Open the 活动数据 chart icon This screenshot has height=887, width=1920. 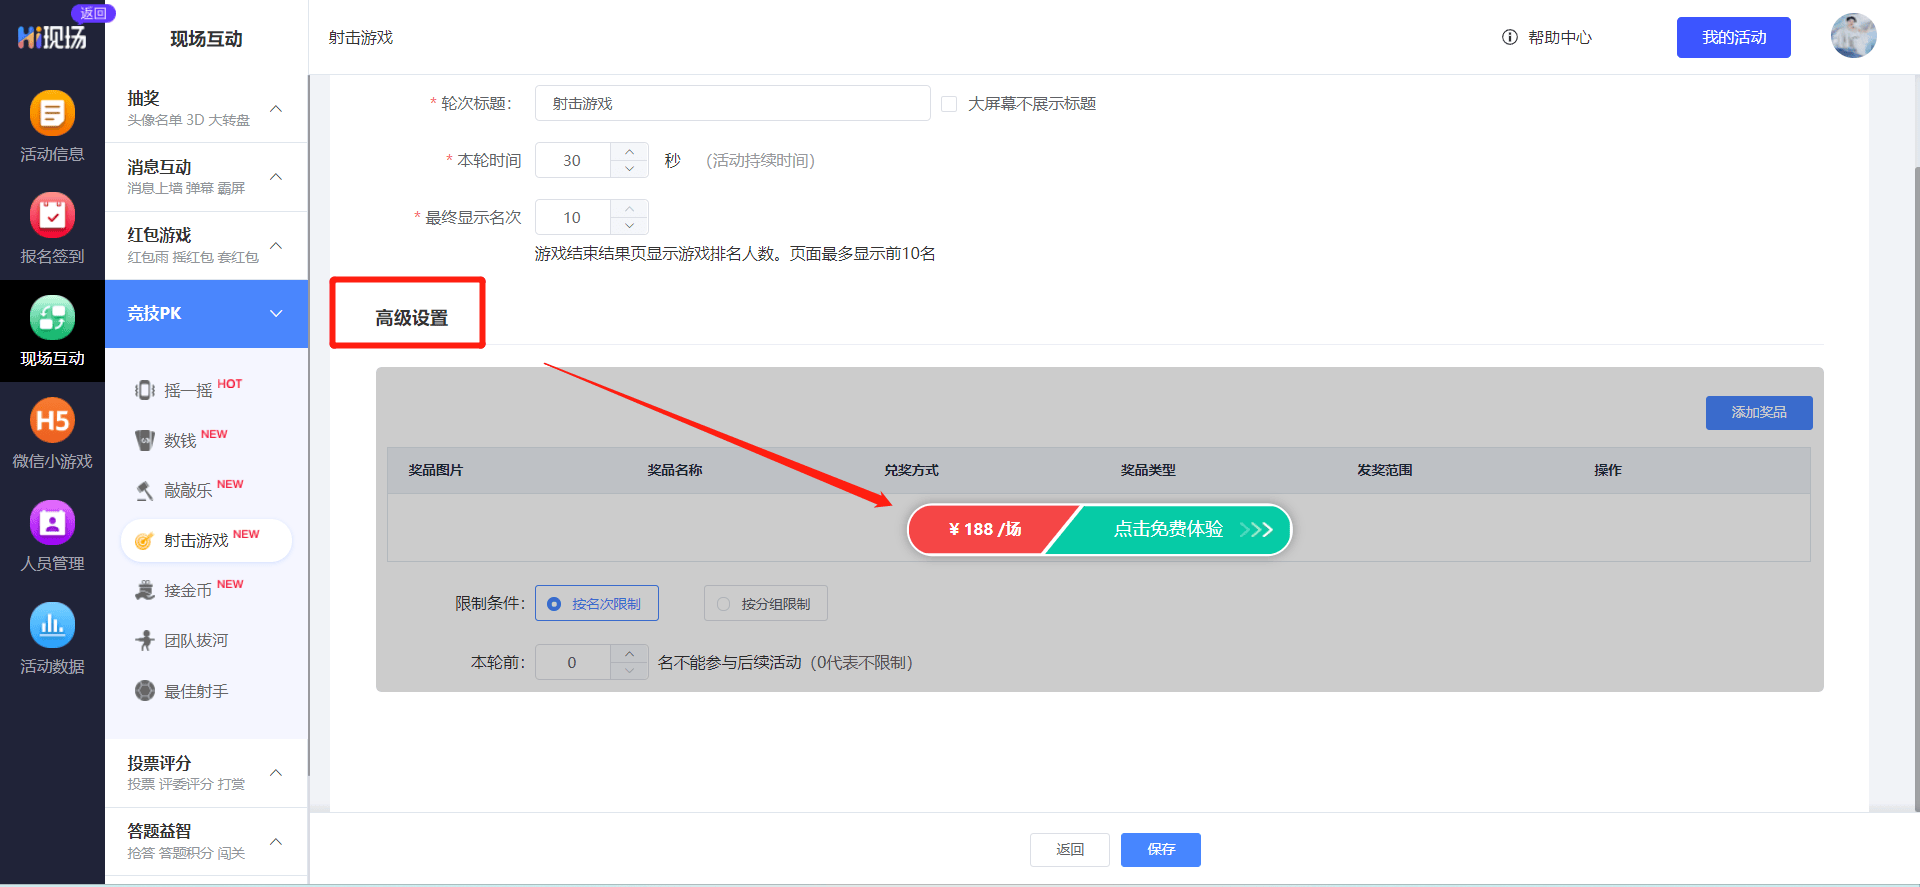pos(52,625)
